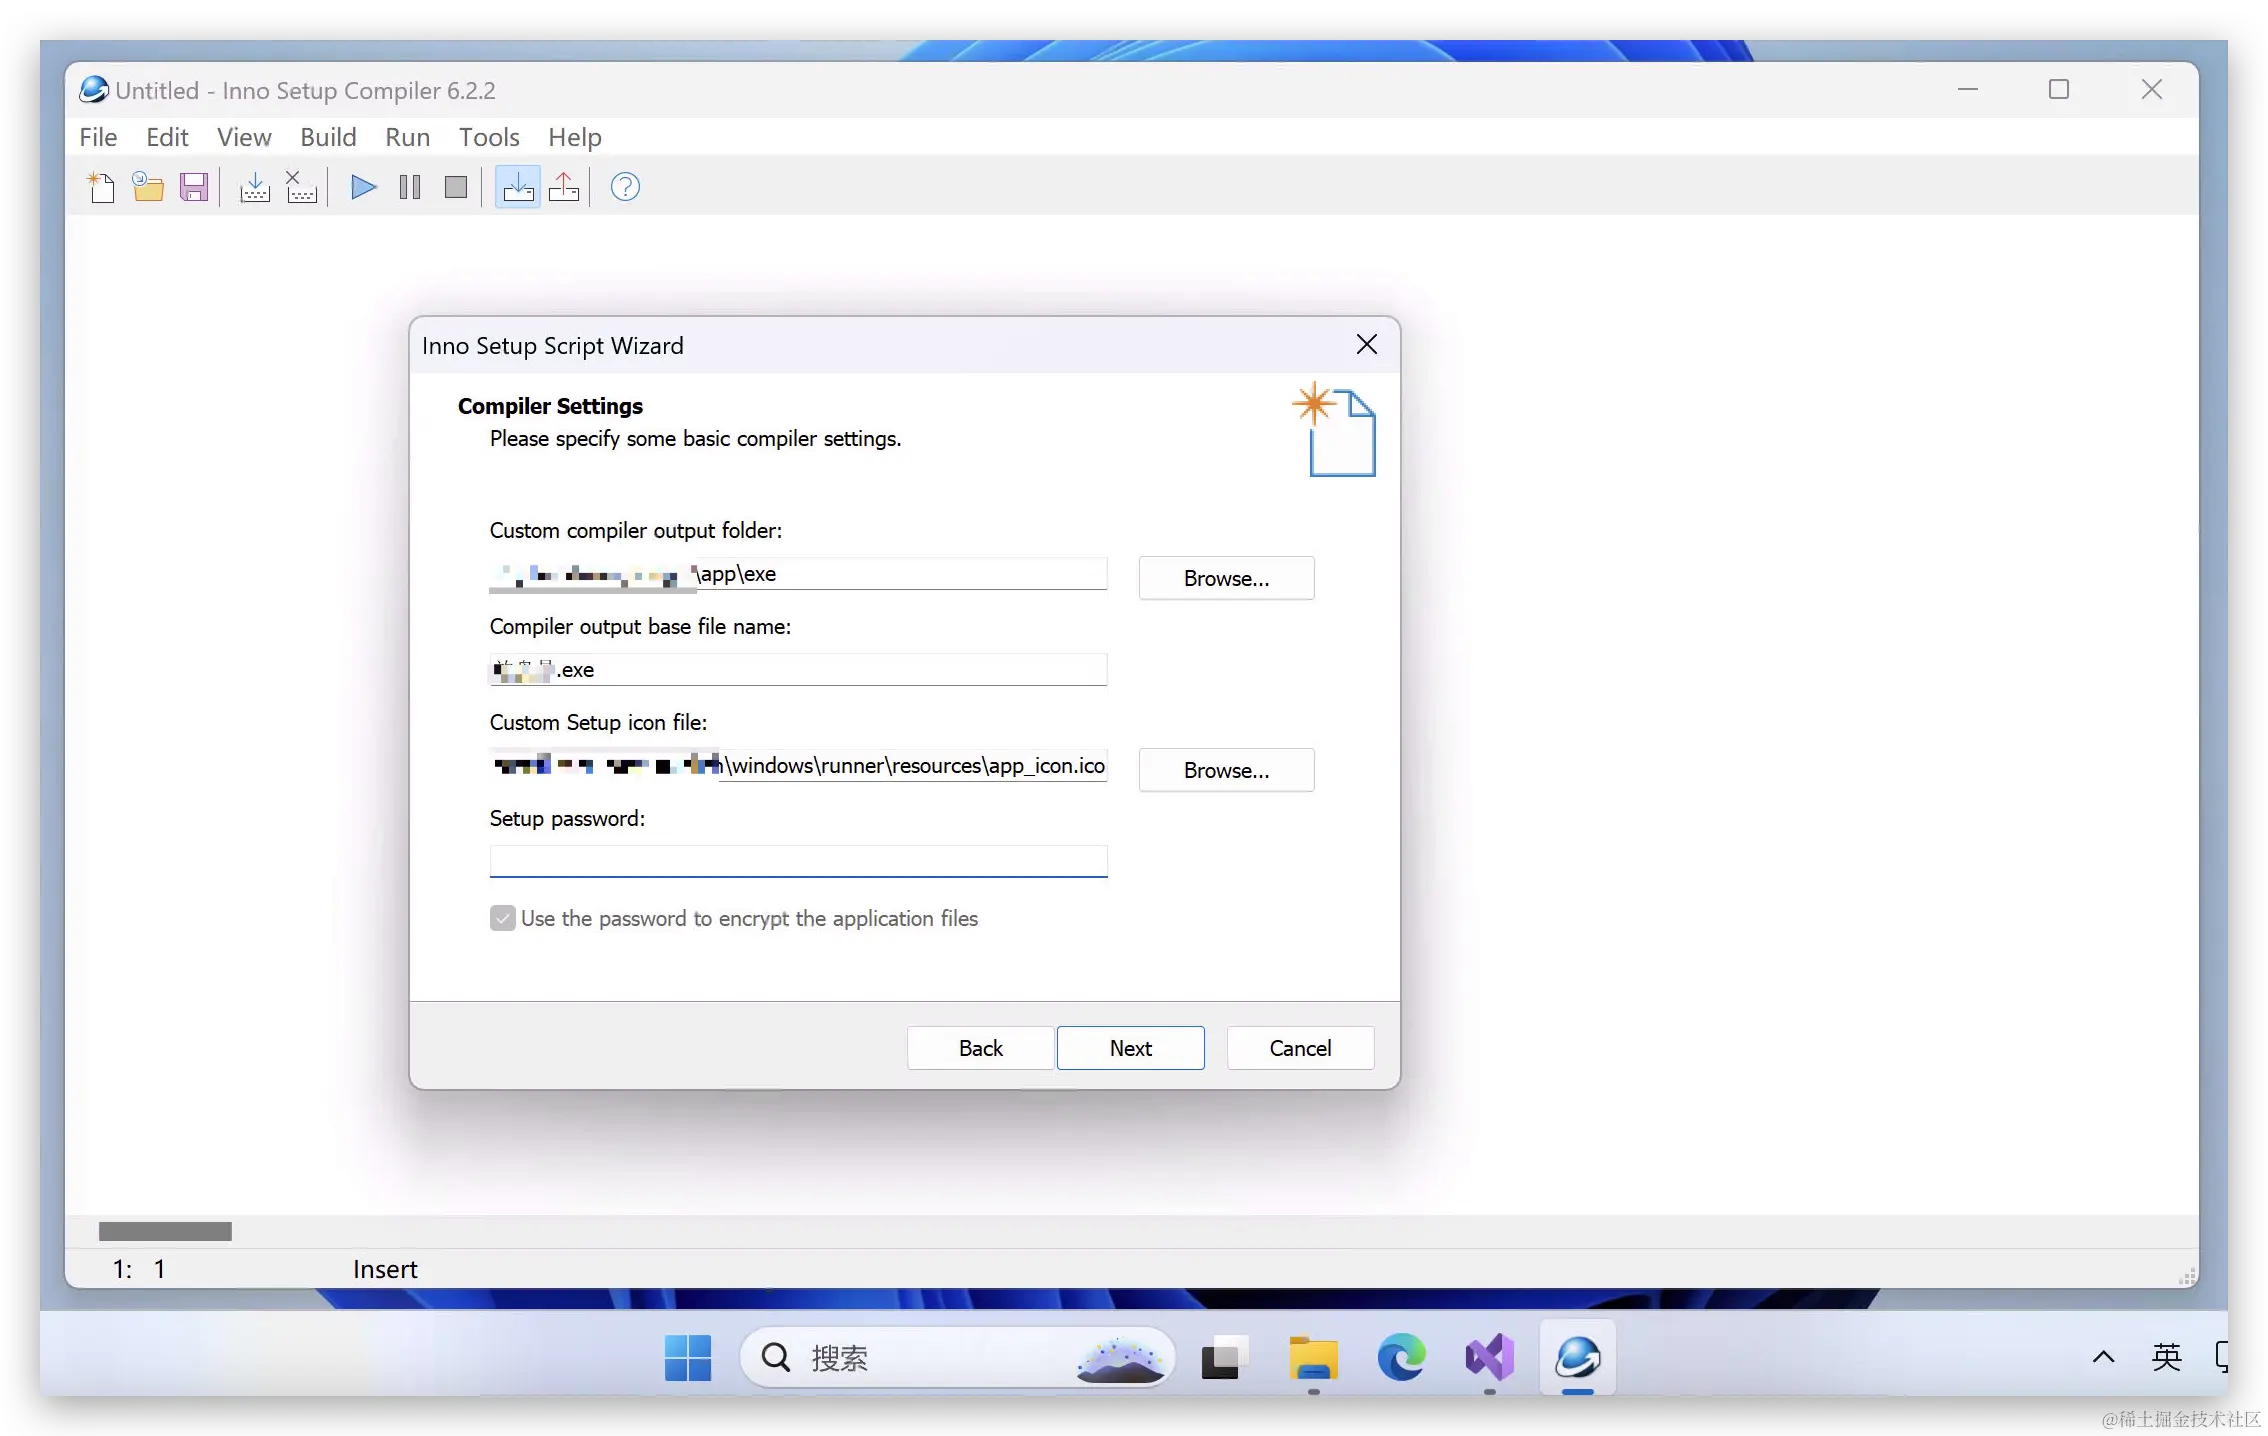Focus the compiler output base file name field

(798, 670)
